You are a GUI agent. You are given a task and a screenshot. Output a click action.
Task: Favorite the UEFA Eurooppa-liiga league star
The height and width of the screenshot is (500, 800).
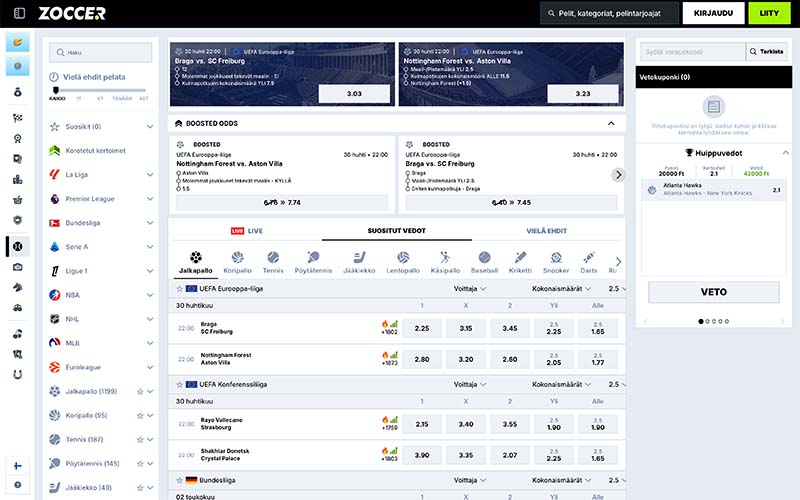(x=180, y=289)
